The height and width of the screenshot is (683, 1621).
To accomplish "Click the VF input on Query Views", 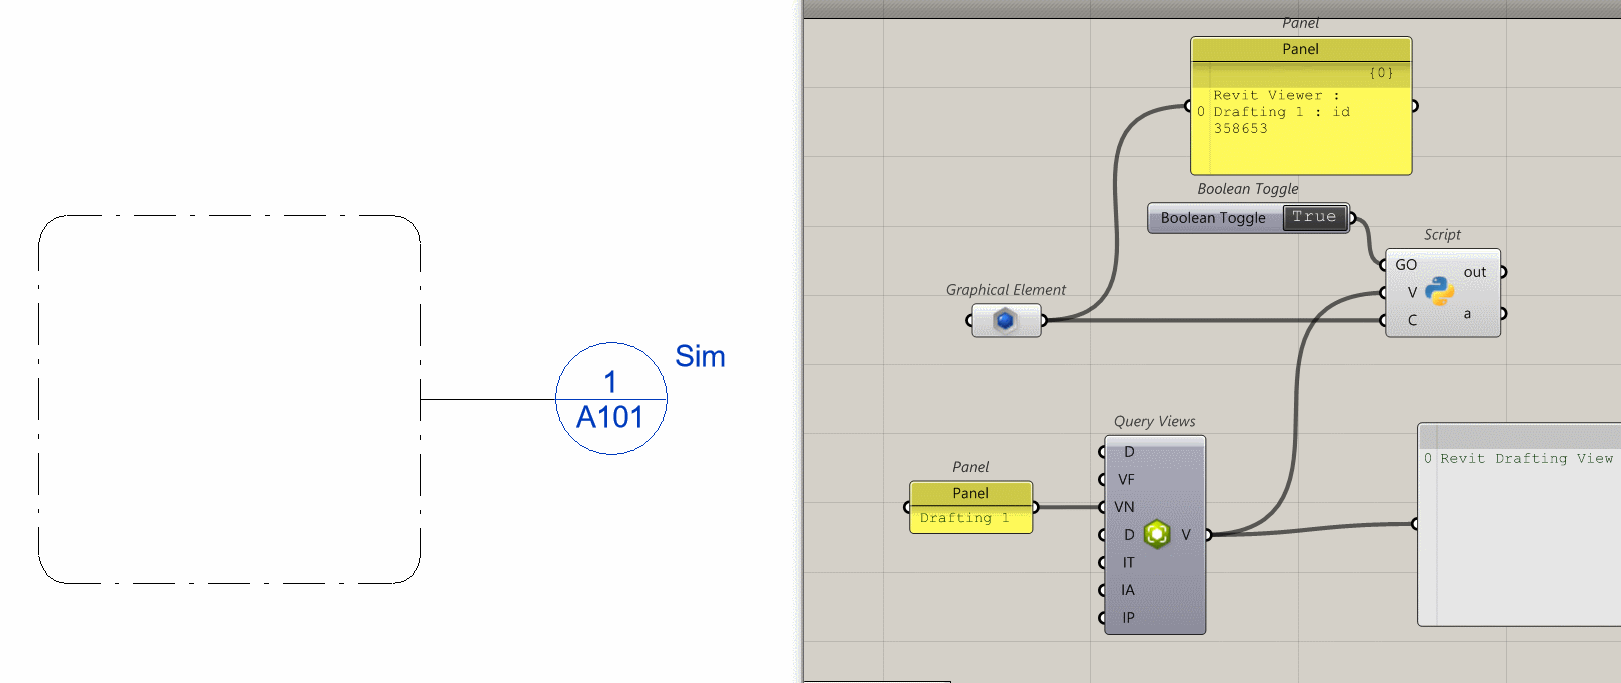I will coord(1126,479).
